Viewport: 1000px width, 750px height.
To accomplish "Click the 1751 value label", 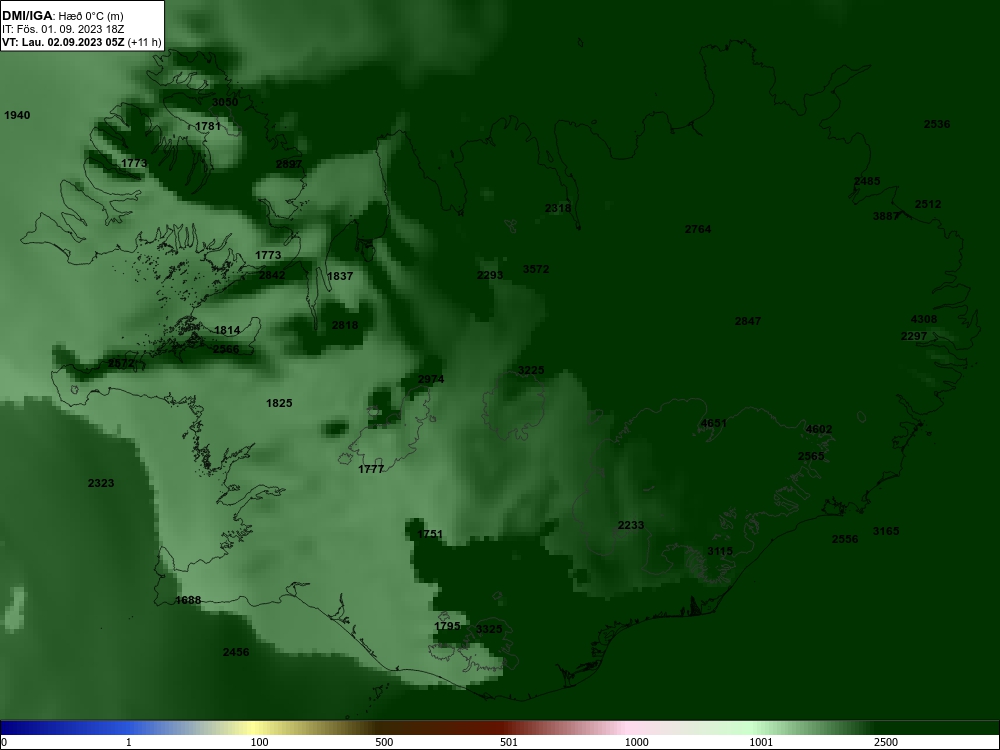I will [430, 534].
